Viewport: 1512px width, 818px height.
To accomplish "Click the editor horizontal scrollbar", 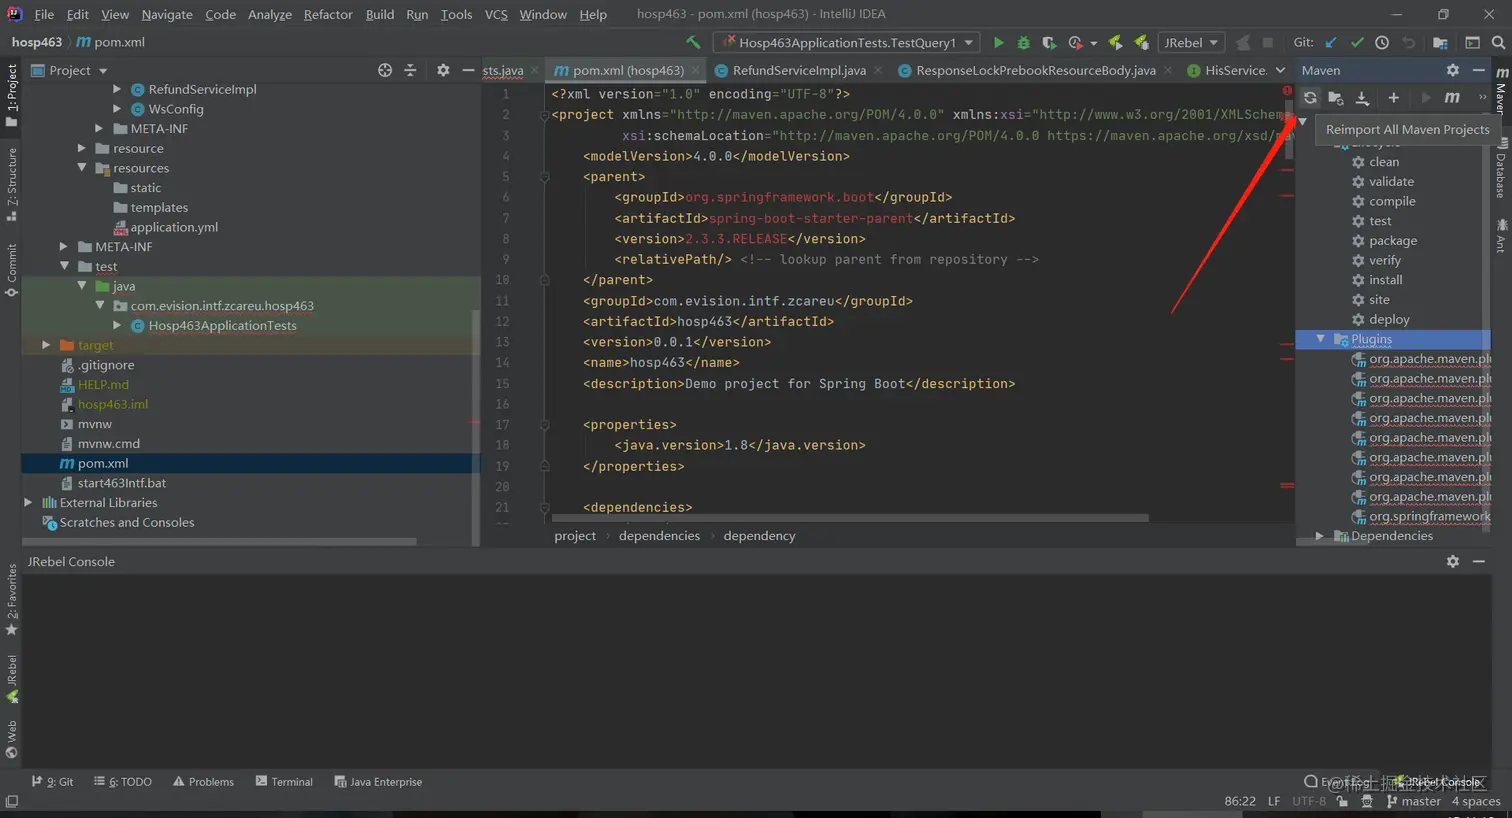I will [x=850, y=518].
